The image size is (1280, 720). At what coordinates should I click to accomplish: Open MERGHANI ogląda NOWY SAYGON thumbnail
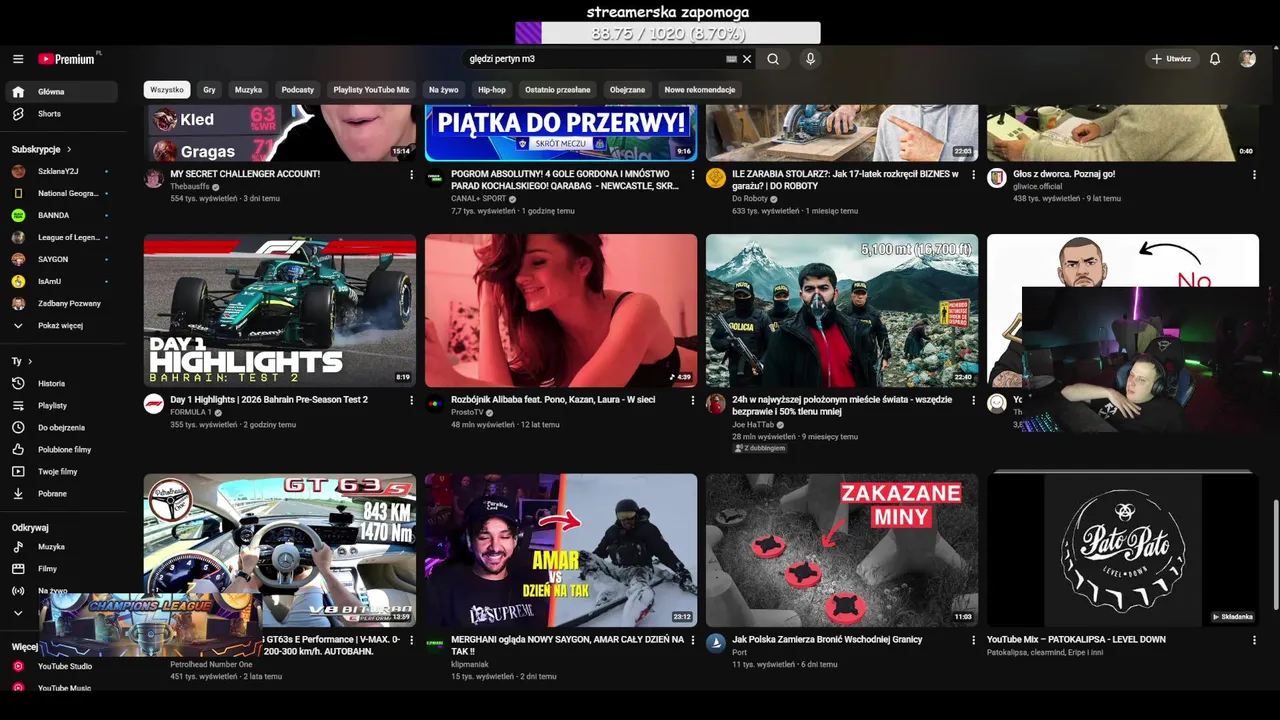(561, 550)
